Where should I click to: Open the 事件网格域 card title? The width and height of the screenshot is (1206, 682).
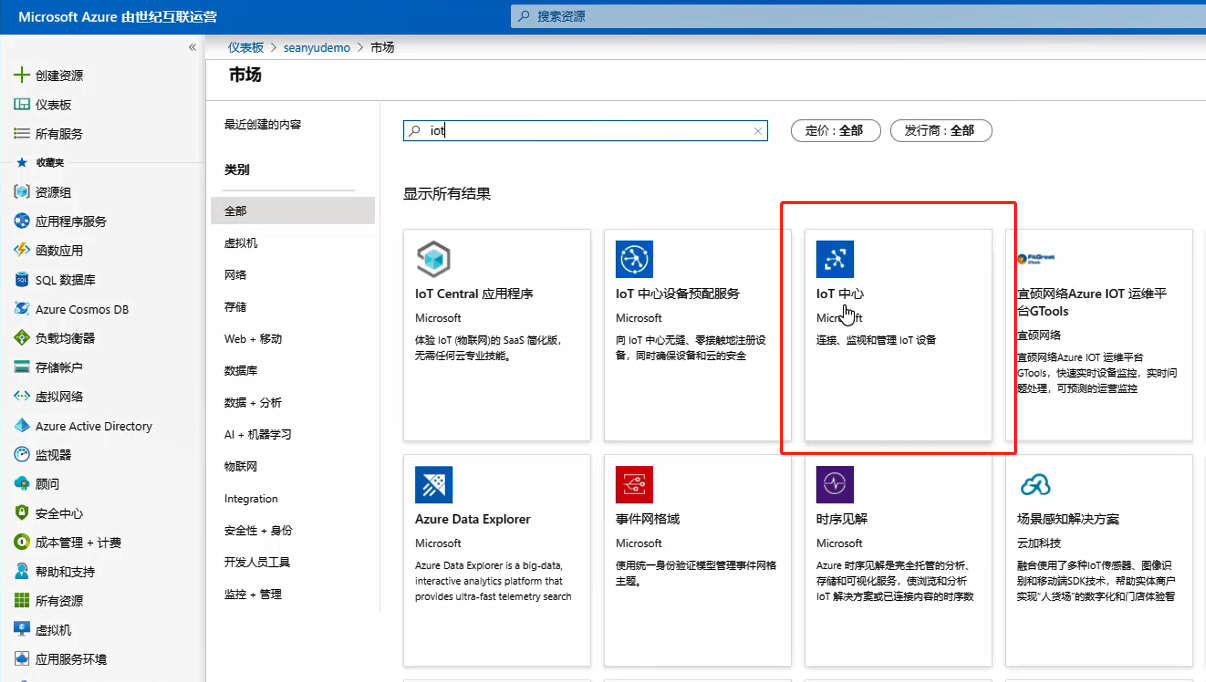tap(648, 519)
